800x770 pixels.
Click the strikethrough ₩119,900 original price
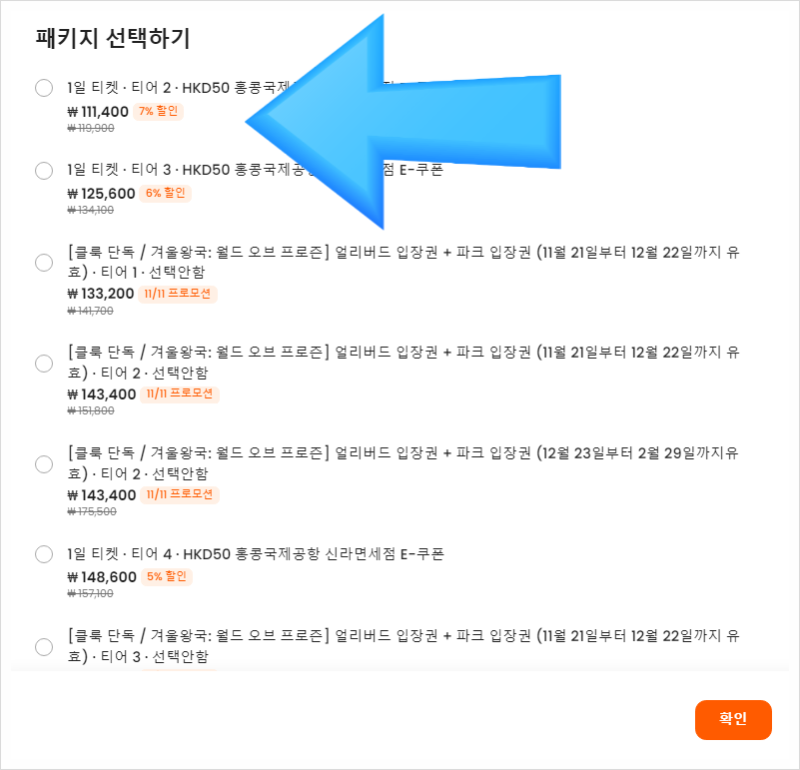[91, 128]
